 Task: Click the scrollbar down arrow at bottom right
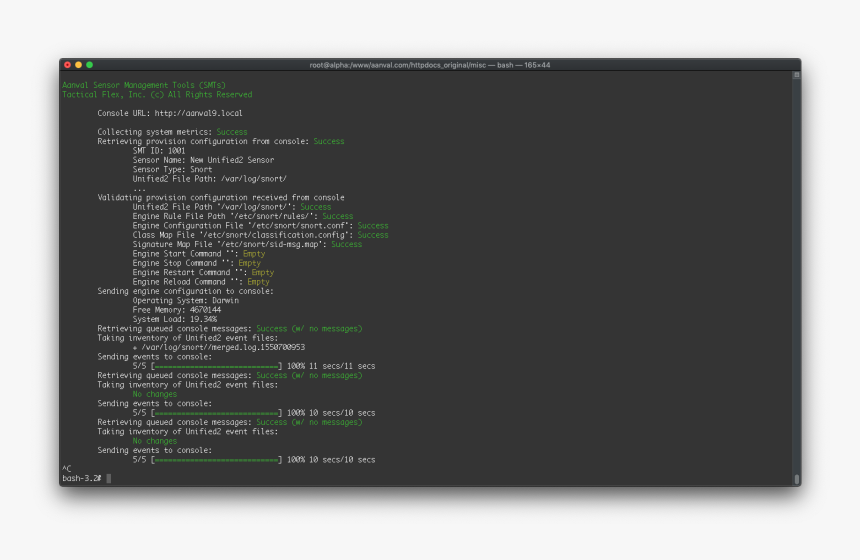click(796, 479)
